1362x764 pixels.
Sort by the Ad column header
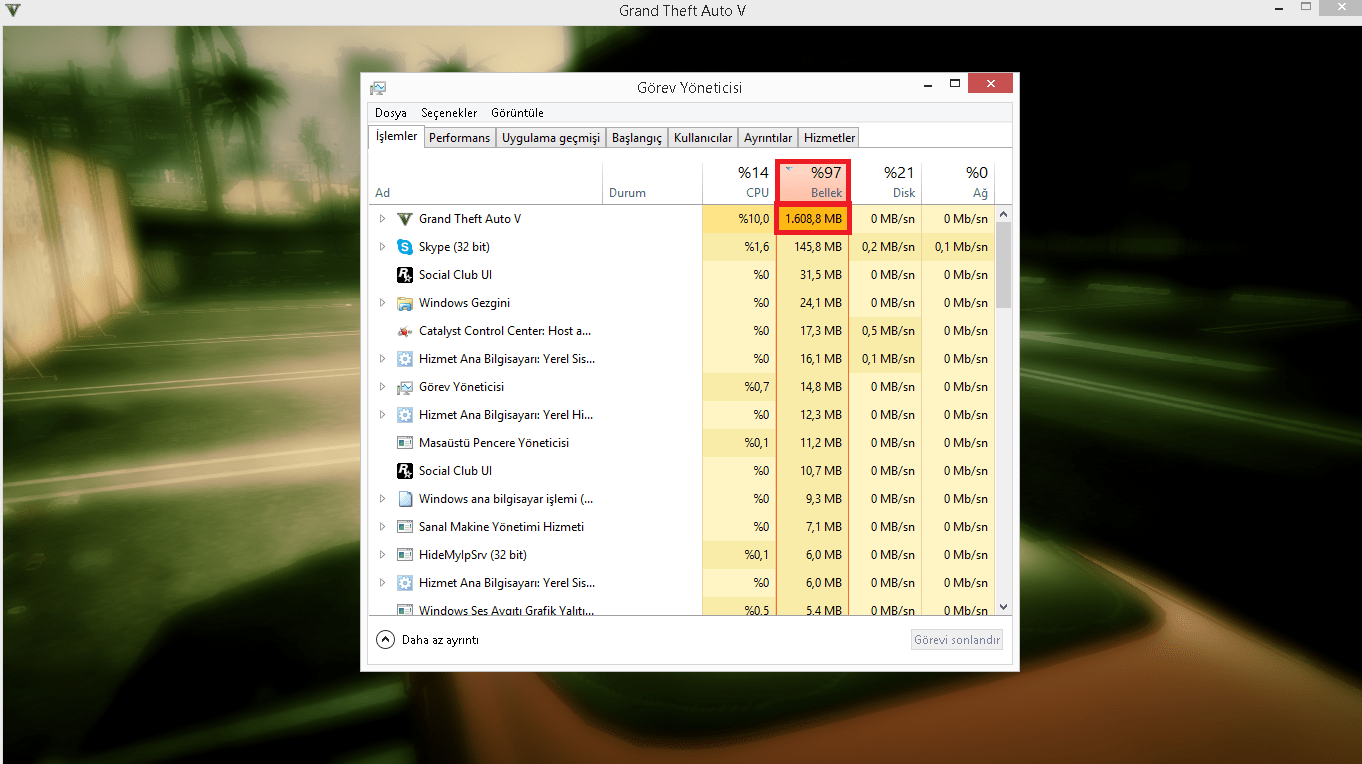click(x=487, y=182)
